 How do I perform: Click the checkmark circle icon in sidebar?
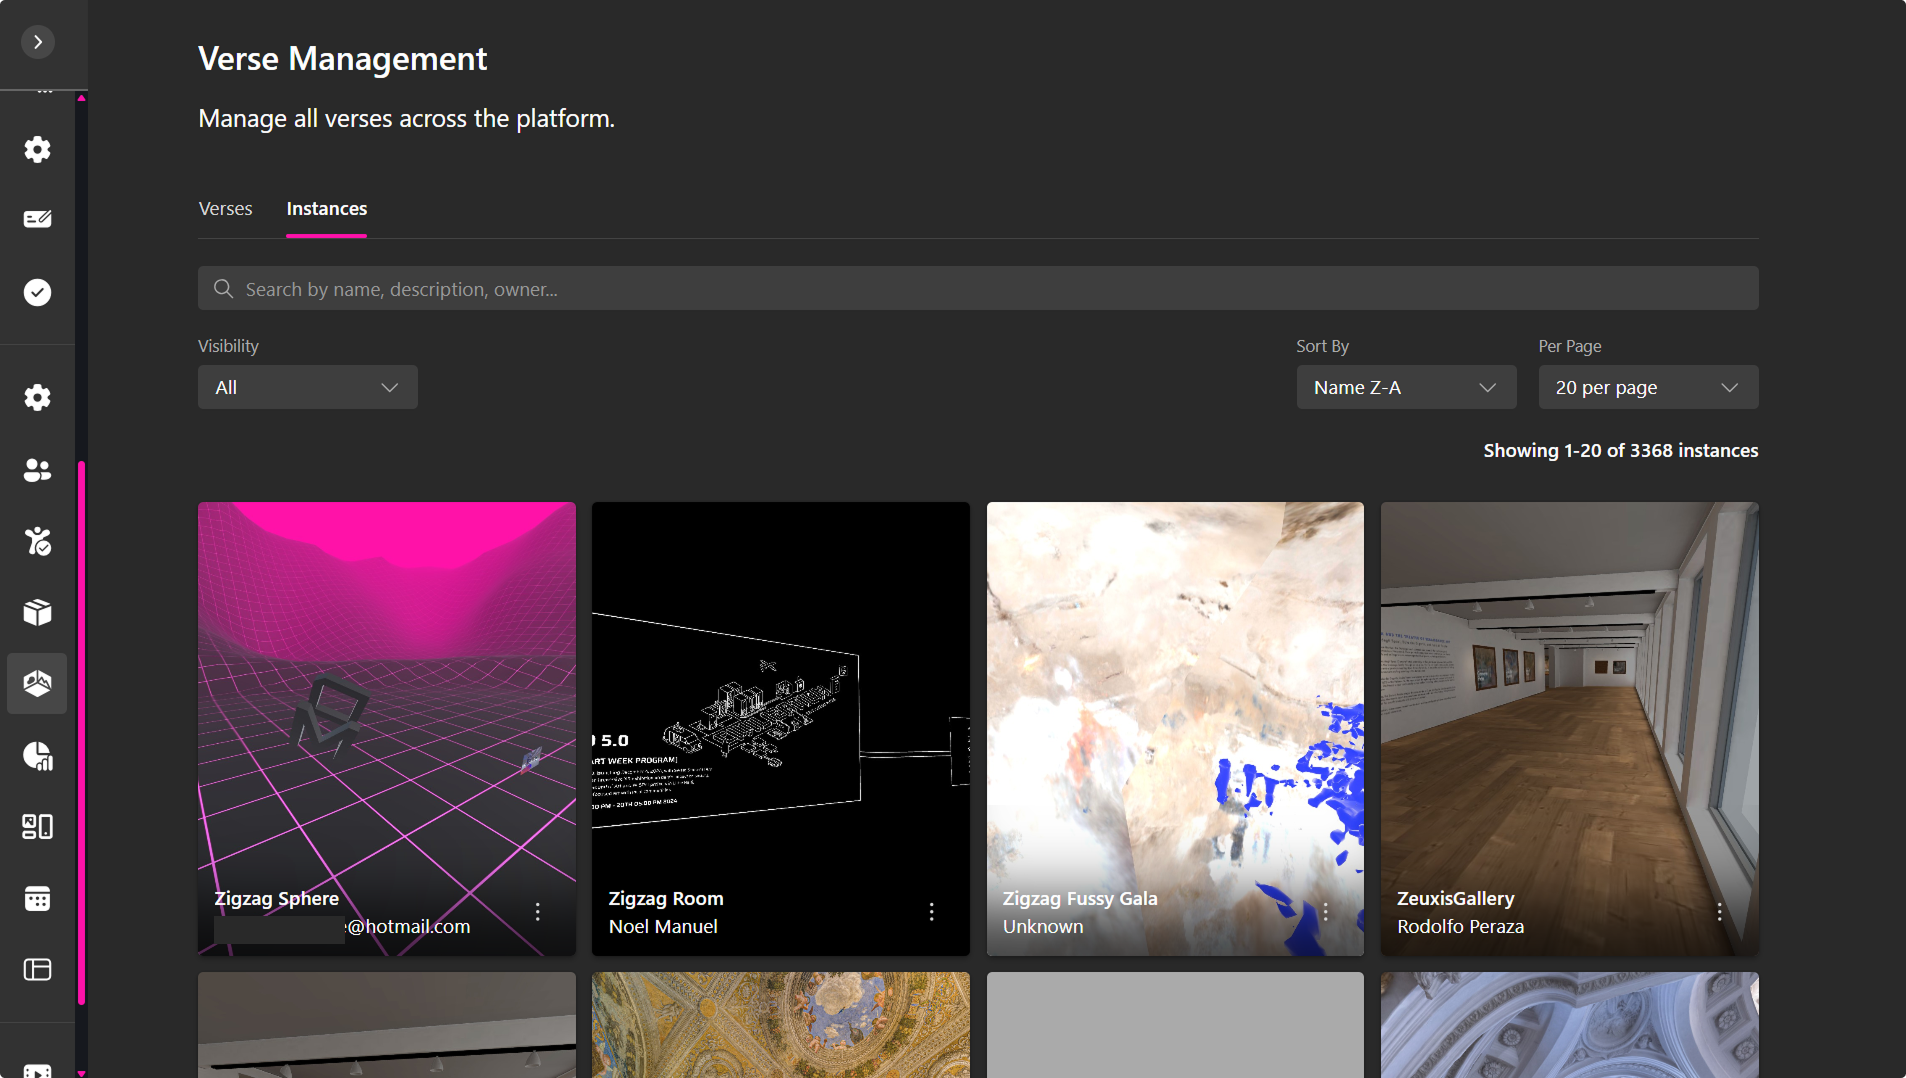(38, 293)
